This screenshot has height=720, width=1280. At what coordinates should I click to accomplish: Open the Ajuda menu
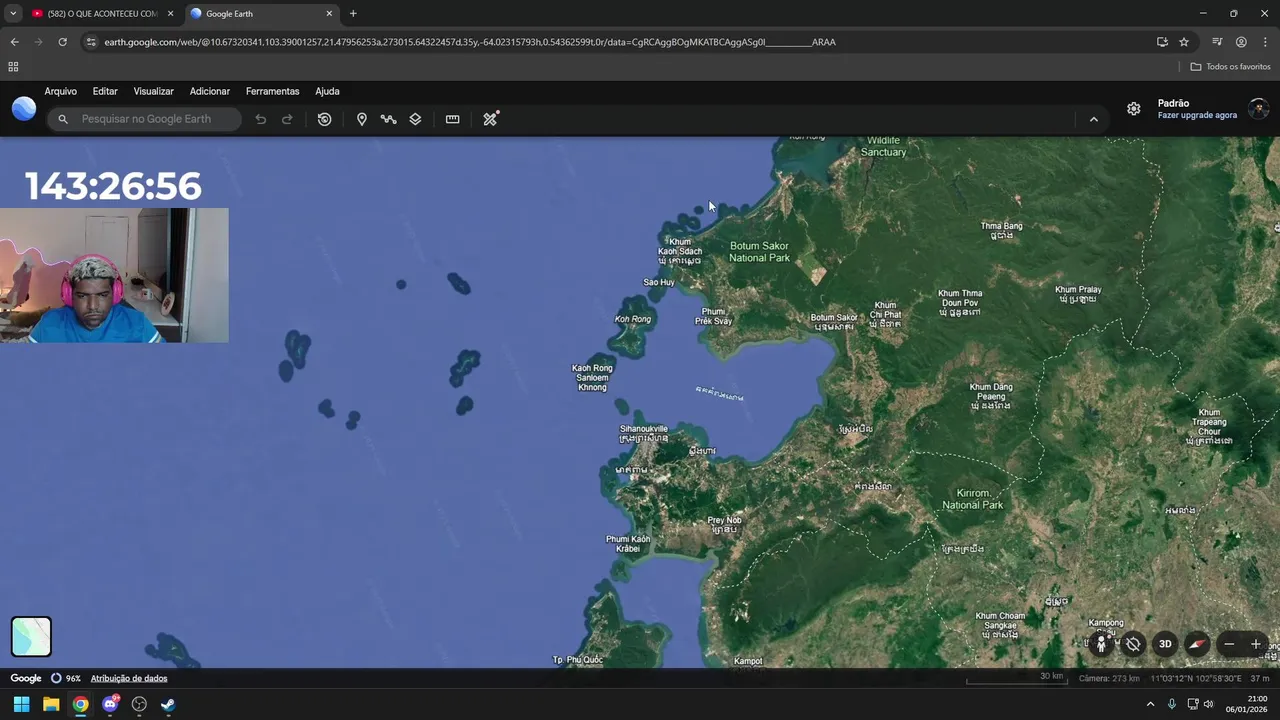click(327, 91)
